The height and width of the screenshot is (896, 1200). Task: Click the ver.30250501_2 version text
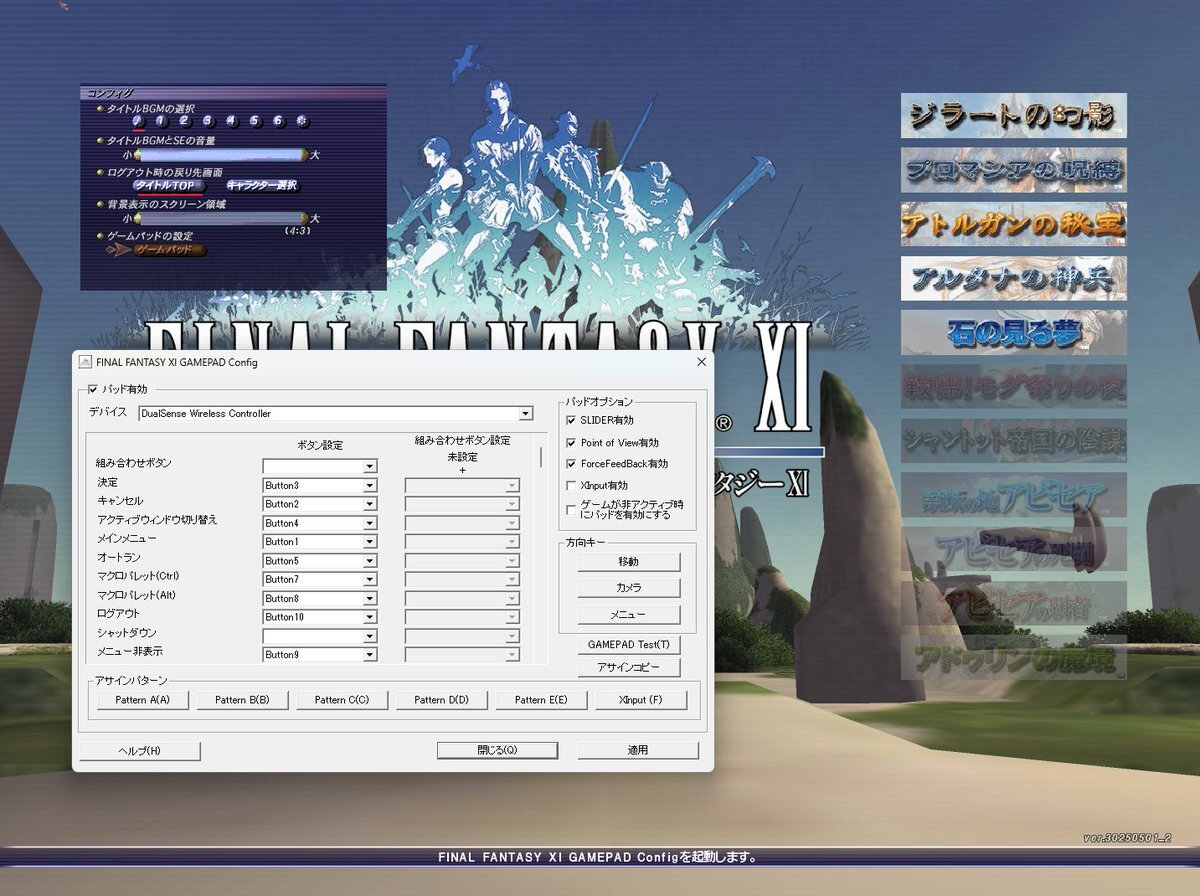[x=1127, y=838]
